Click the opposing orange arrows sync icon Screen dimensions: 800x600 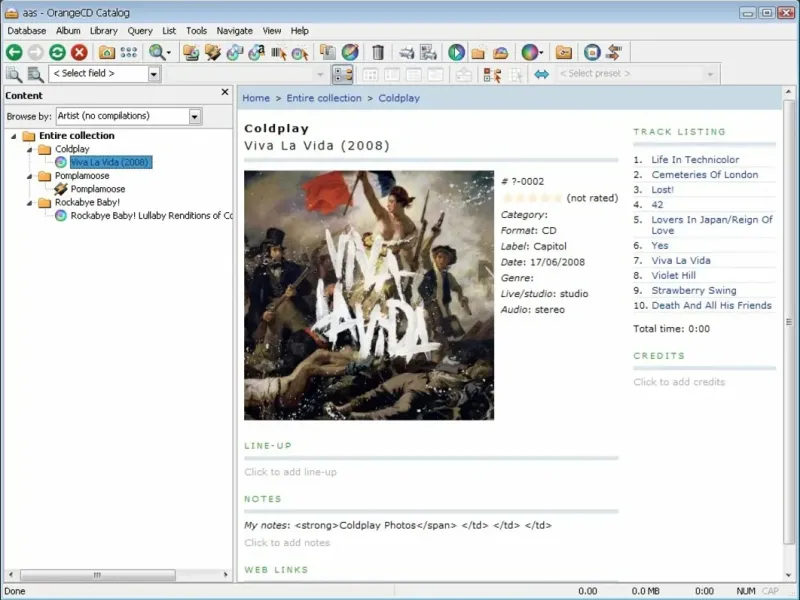click(614, 52)
